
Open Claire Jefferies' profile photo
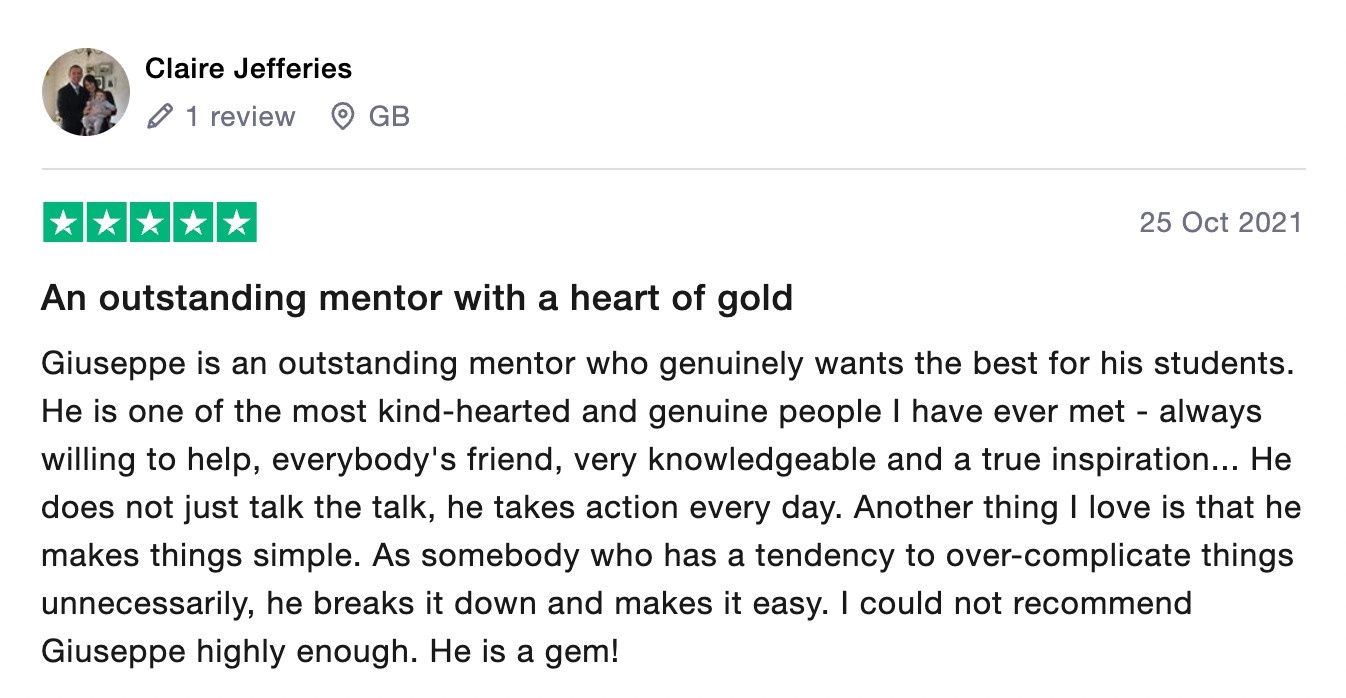[86, 92]
